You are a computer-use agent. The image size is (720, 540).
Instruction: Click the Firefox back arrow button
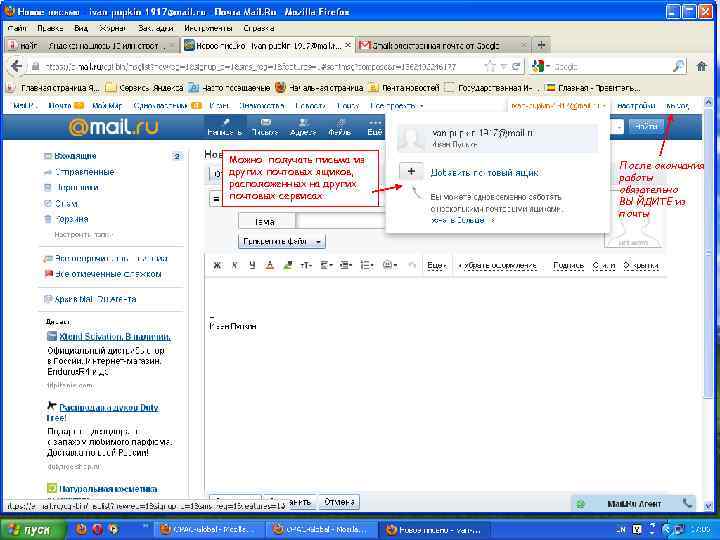coord(16,66)
